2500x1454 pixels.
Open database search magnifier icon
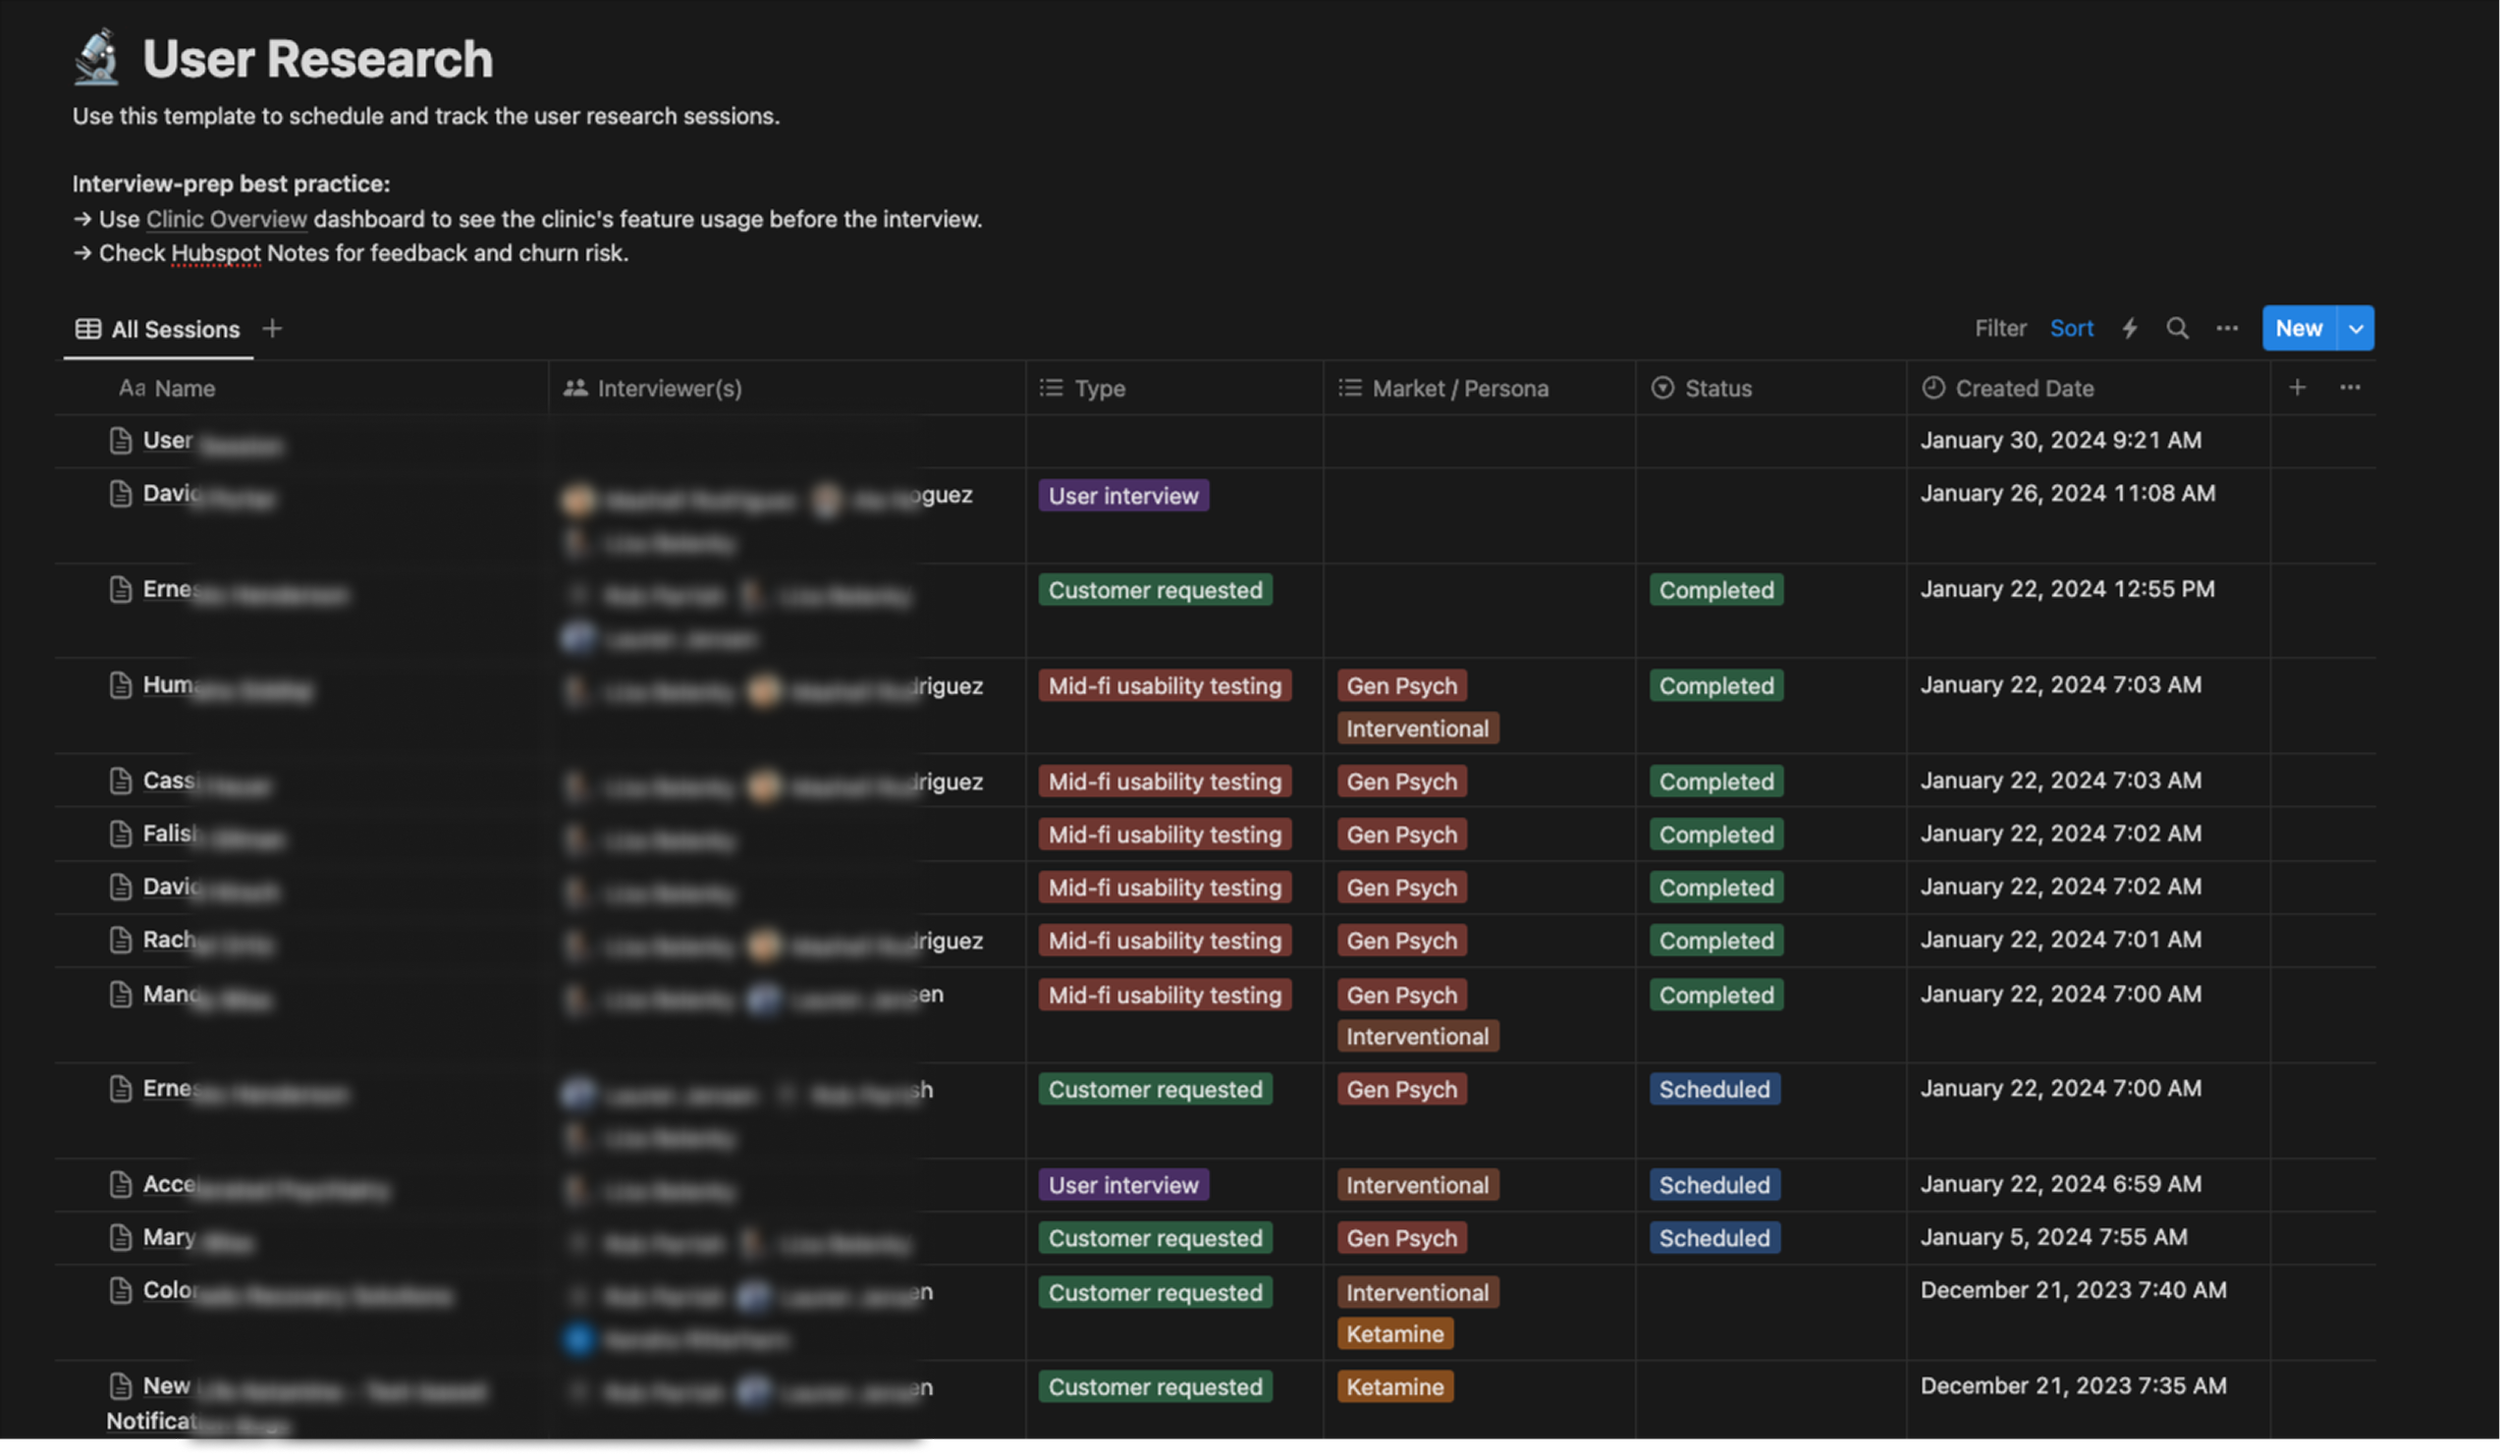tap(2177, 328)
